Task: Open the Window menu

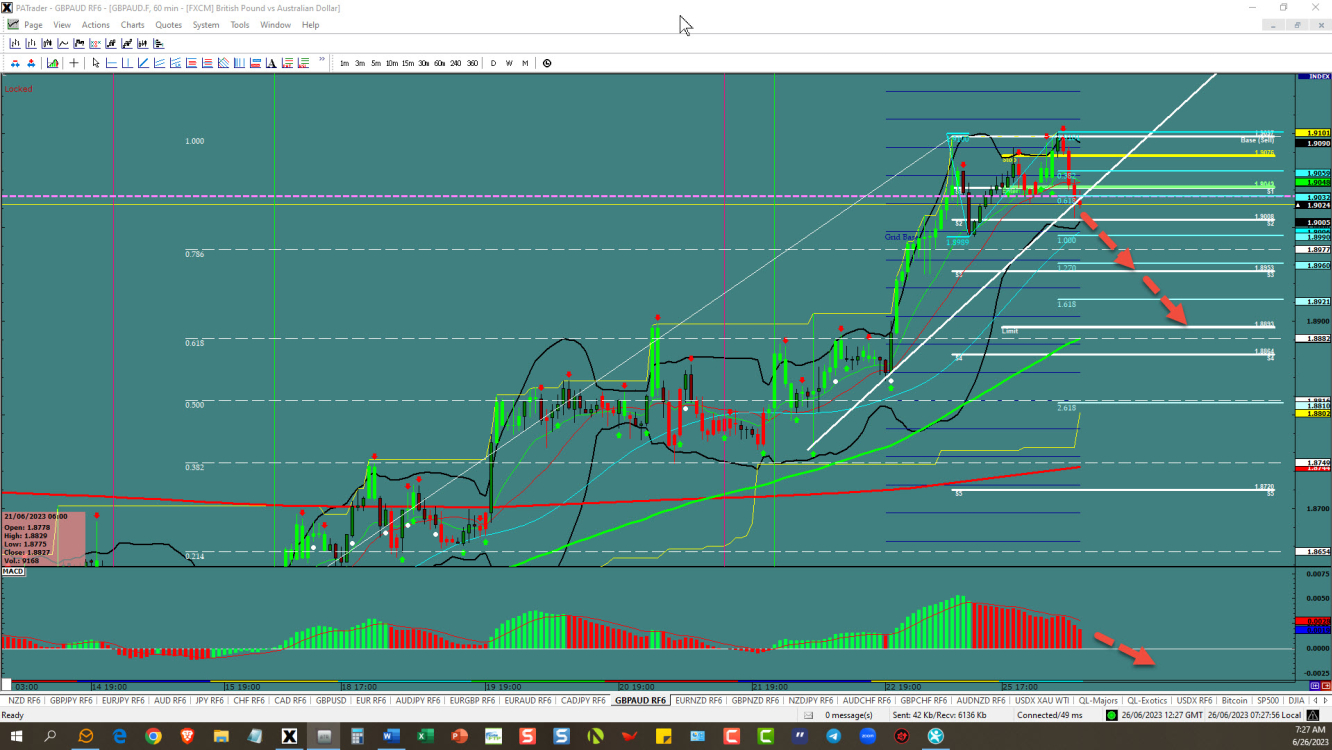Action: point(275,24)
